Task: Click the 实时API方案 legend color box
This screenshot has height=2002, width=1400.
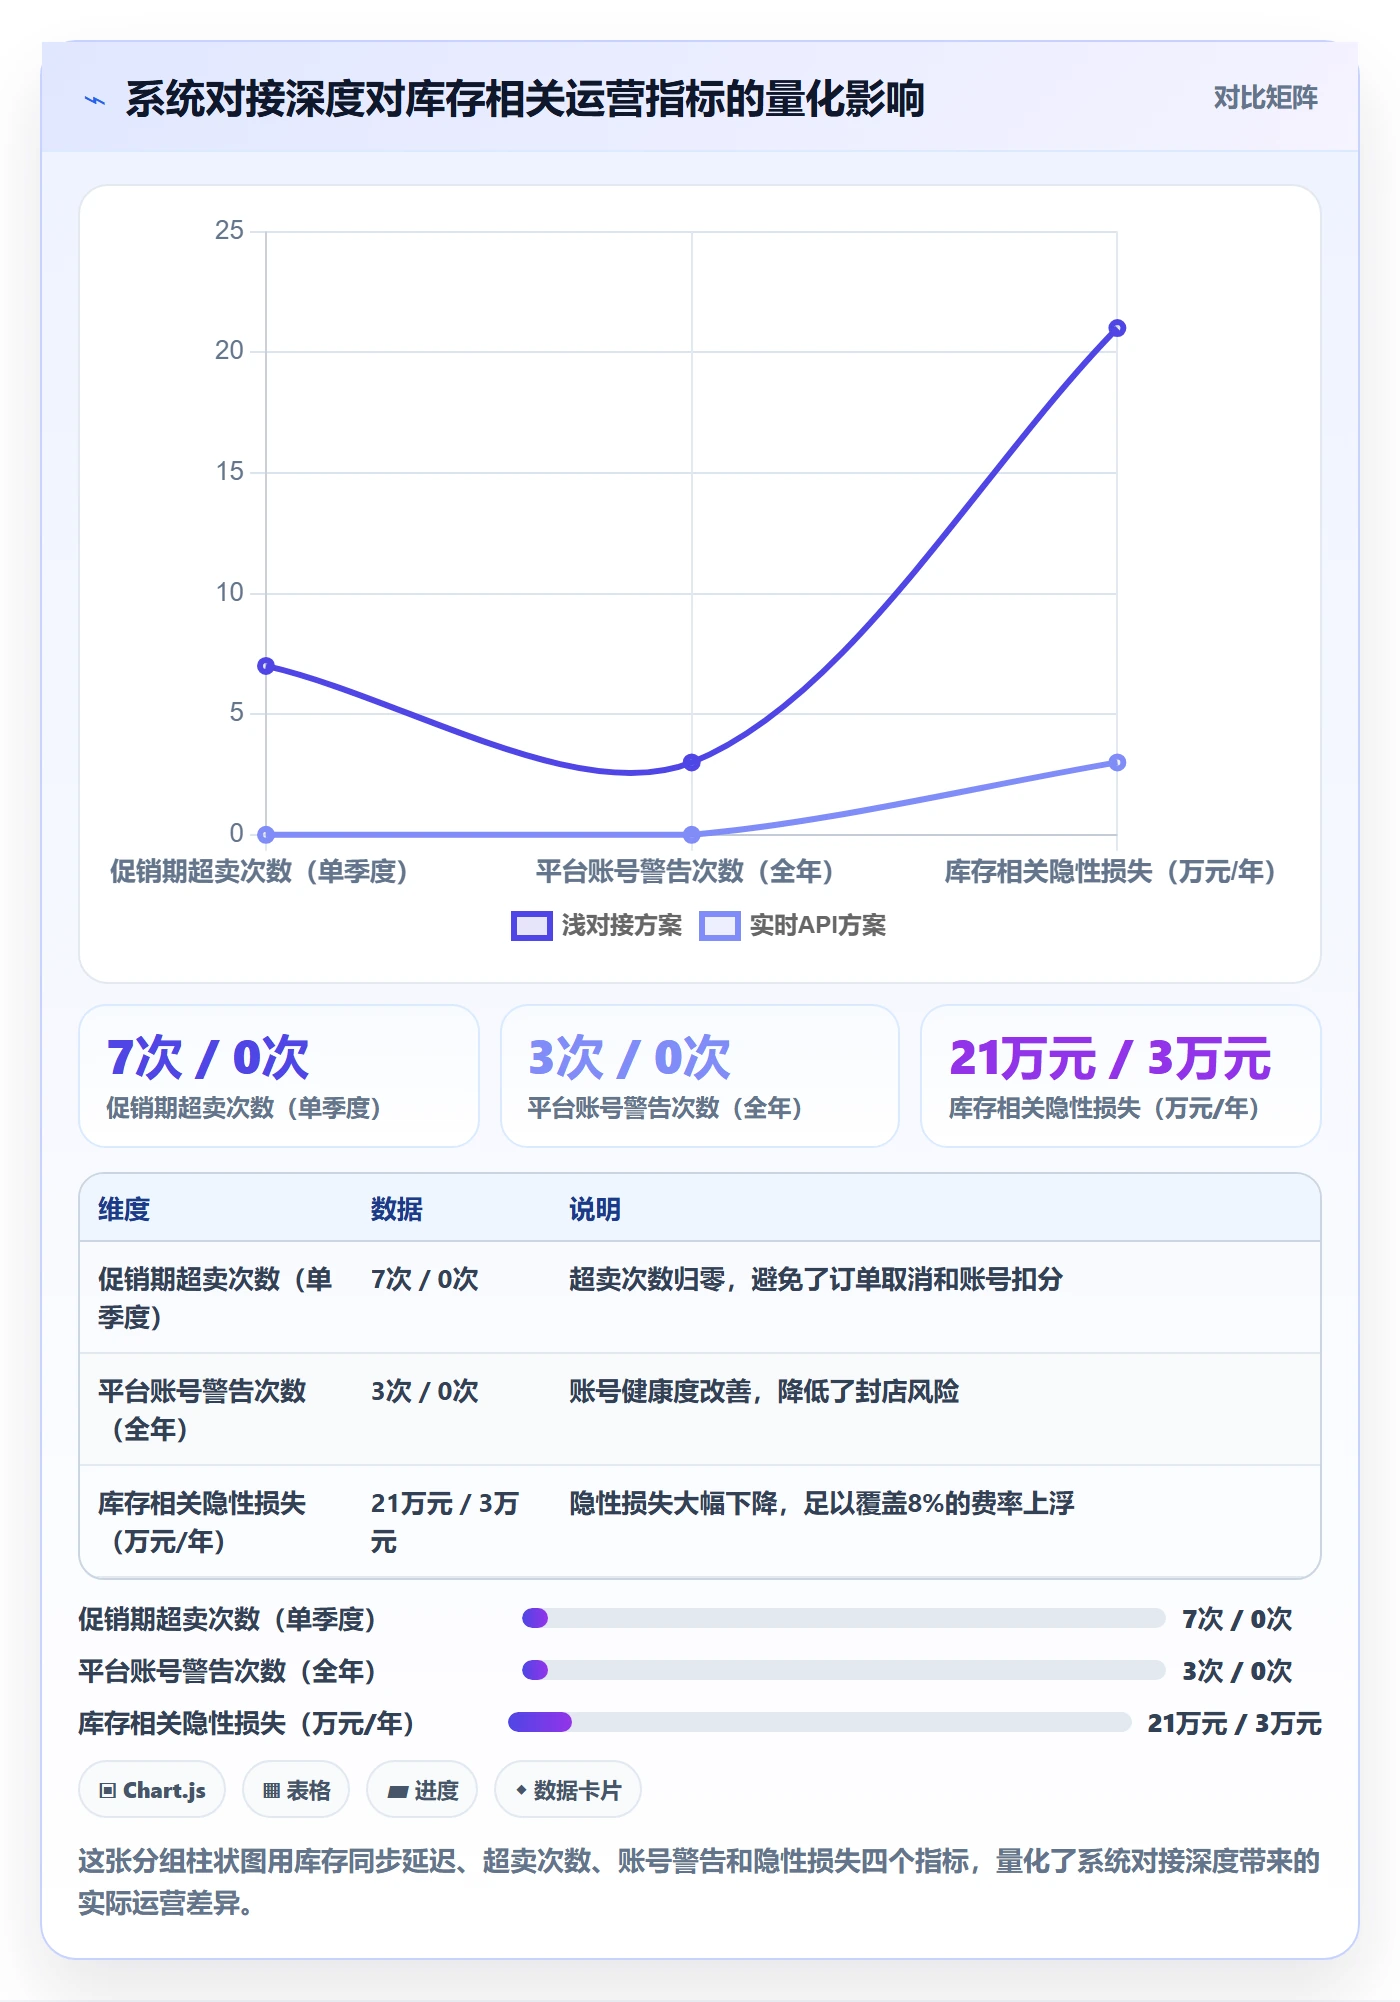Action: point(719,926)
